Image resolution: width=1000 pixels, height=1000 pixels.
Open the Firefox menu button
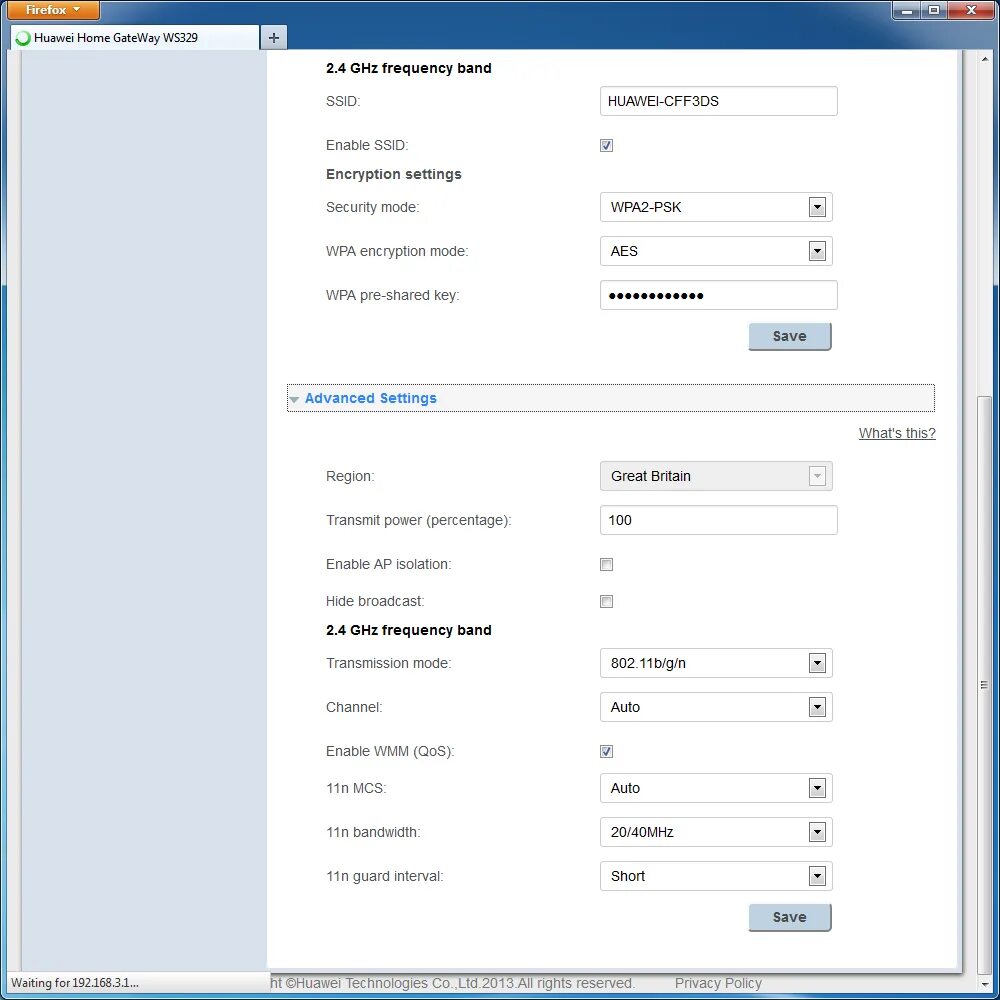tap(53, 10)
